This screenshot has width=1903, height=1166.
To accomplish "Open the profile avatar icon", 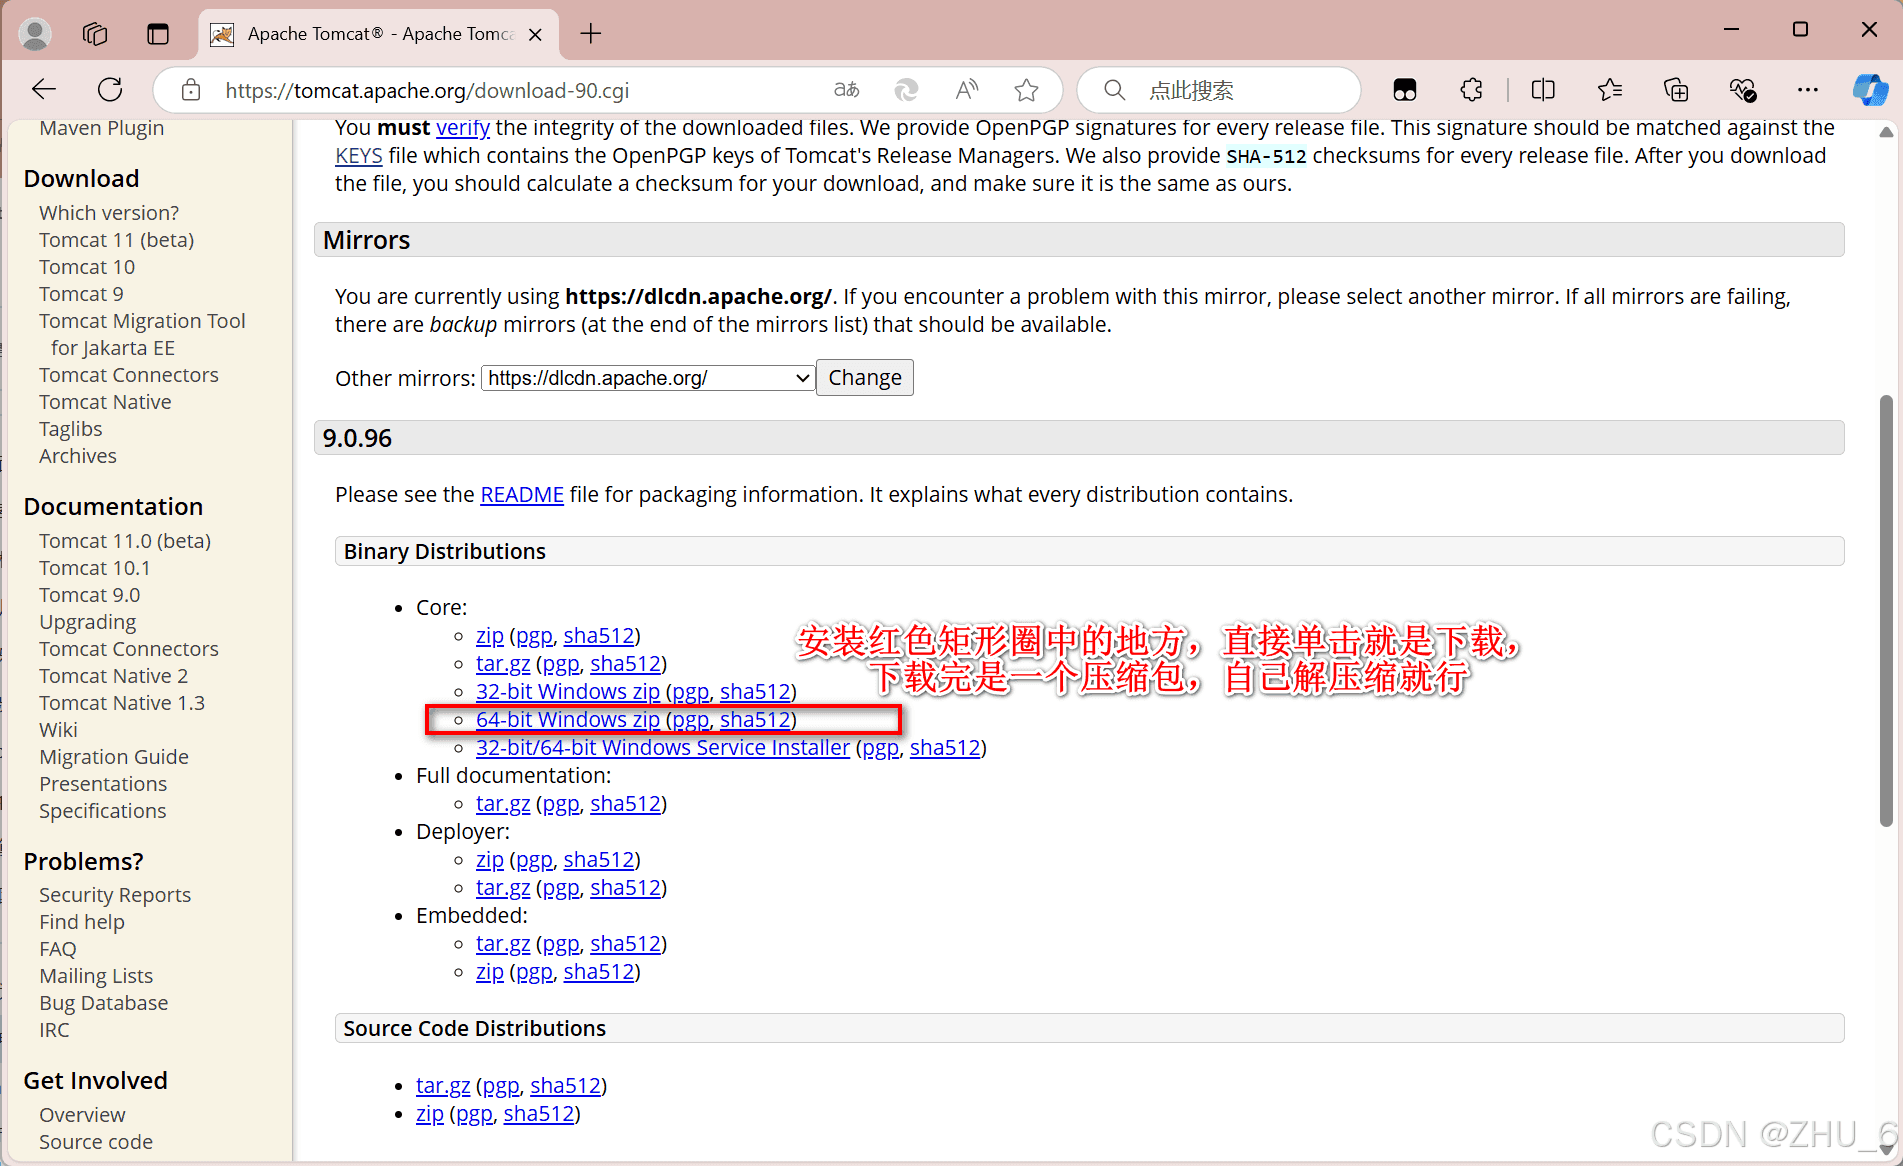I will 35,34.
